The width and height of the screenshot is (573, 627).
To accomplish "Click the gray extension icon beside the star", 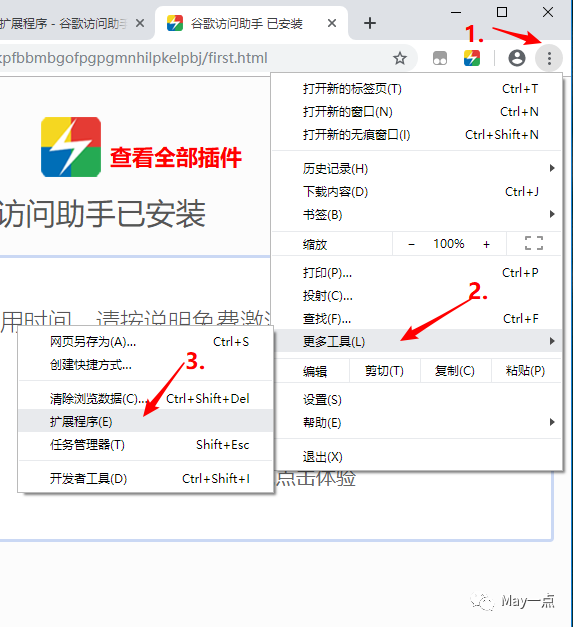I will (440, 58).
